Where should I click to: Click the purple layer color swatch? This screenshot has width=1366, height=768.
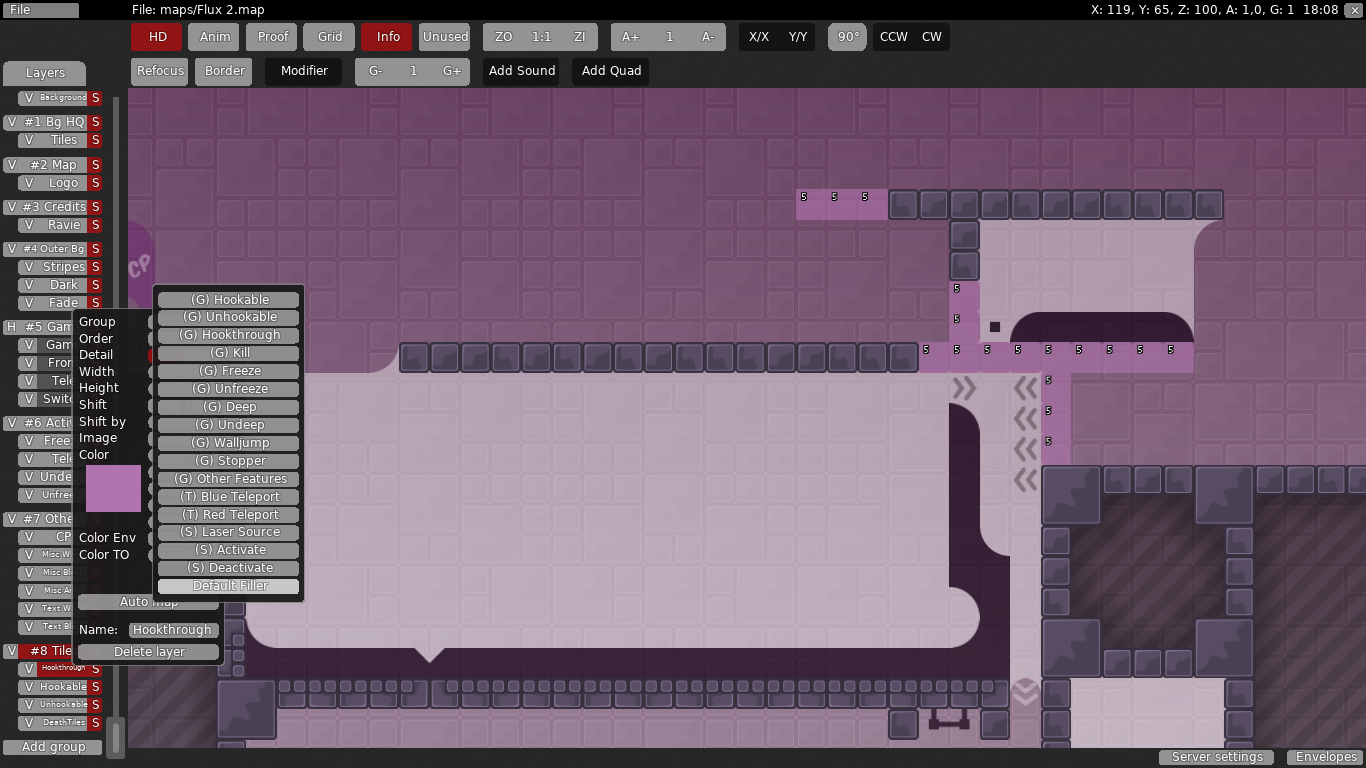point(113,488)
